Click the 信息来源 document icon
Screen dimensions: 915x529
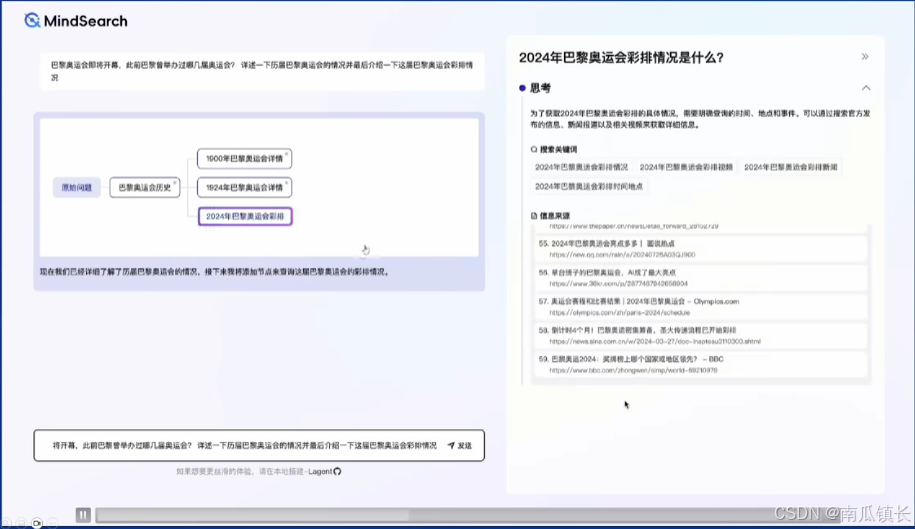click(x=533, y=216)
